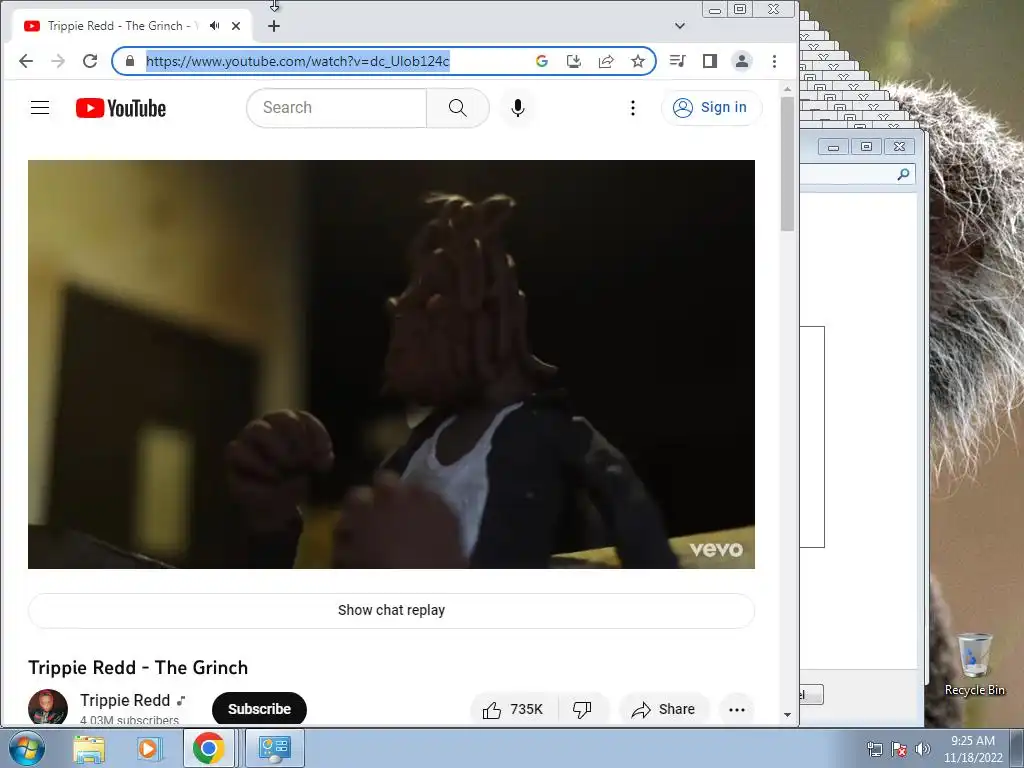Viewport: 1024px width, 768px height.
Task: Click the install/download page icon
Action: pyautogui.click(x=573, y=61)
